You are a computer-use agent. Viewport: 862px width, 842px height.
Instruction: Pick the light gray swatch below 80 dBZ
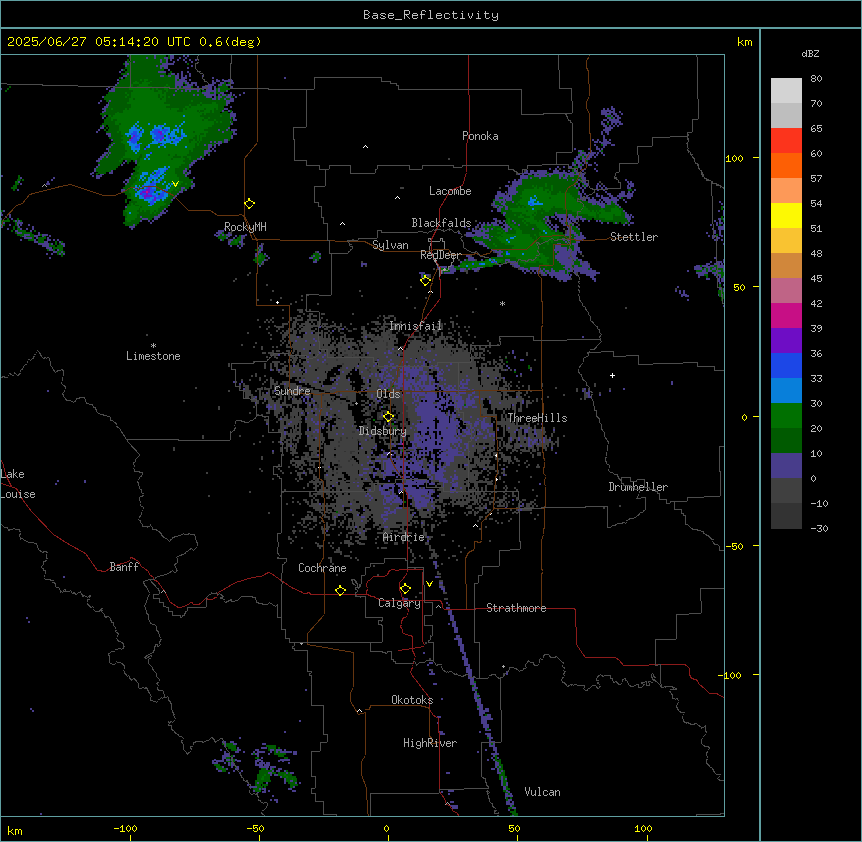(x=786, y=91)
